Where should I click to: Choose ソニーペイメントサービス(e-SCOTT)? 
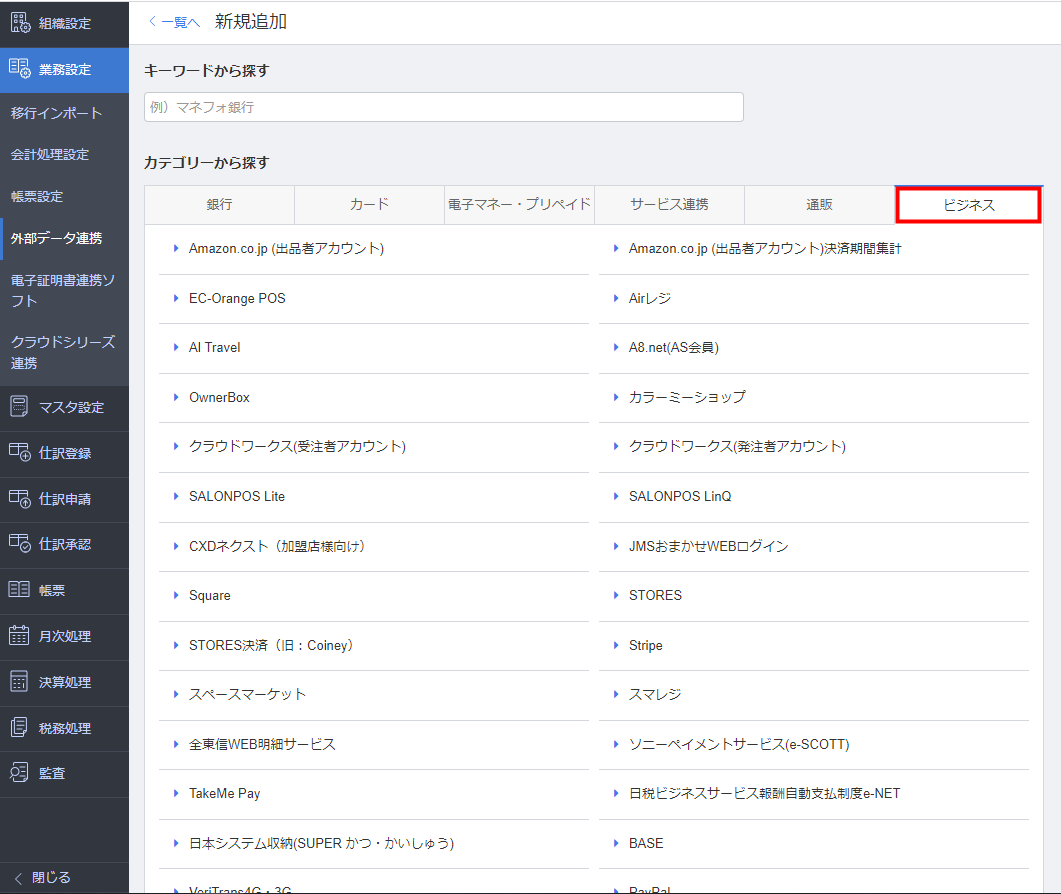pos(739,744)
